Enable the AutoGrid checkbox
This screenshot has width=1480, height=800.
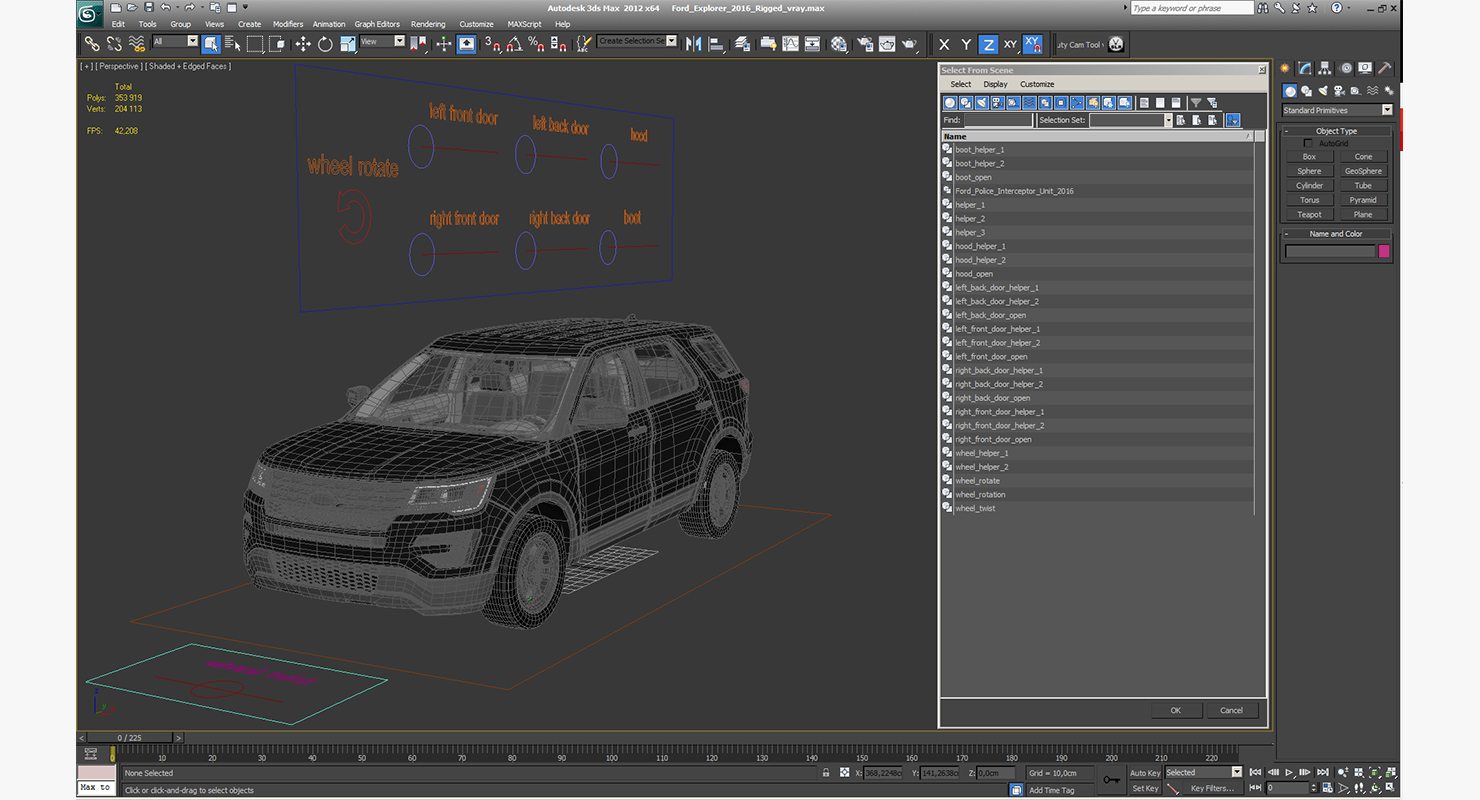point(1308,143)
